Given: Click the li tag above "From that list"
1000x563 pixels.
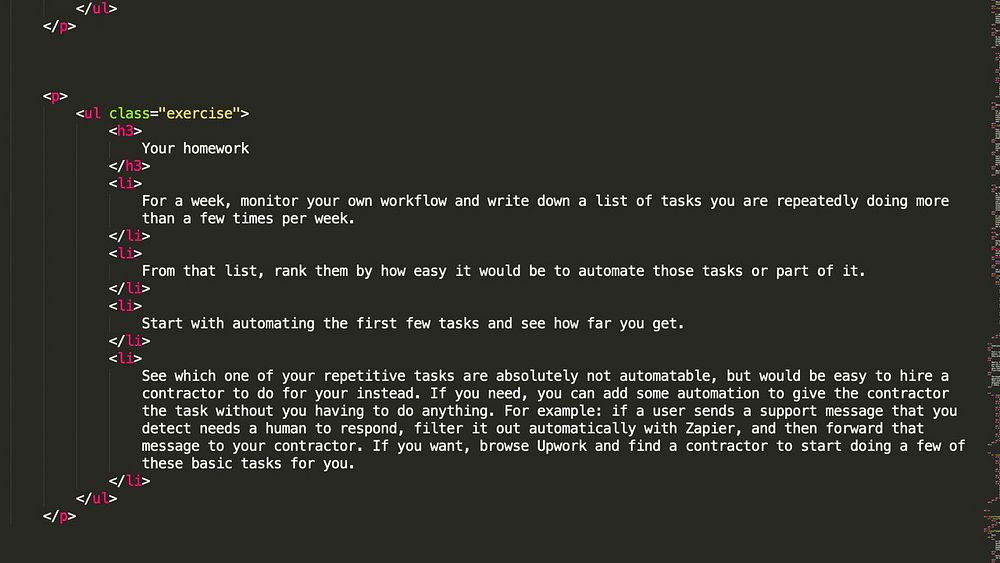Looking at the screenshot, I should [x=125, y=253].
